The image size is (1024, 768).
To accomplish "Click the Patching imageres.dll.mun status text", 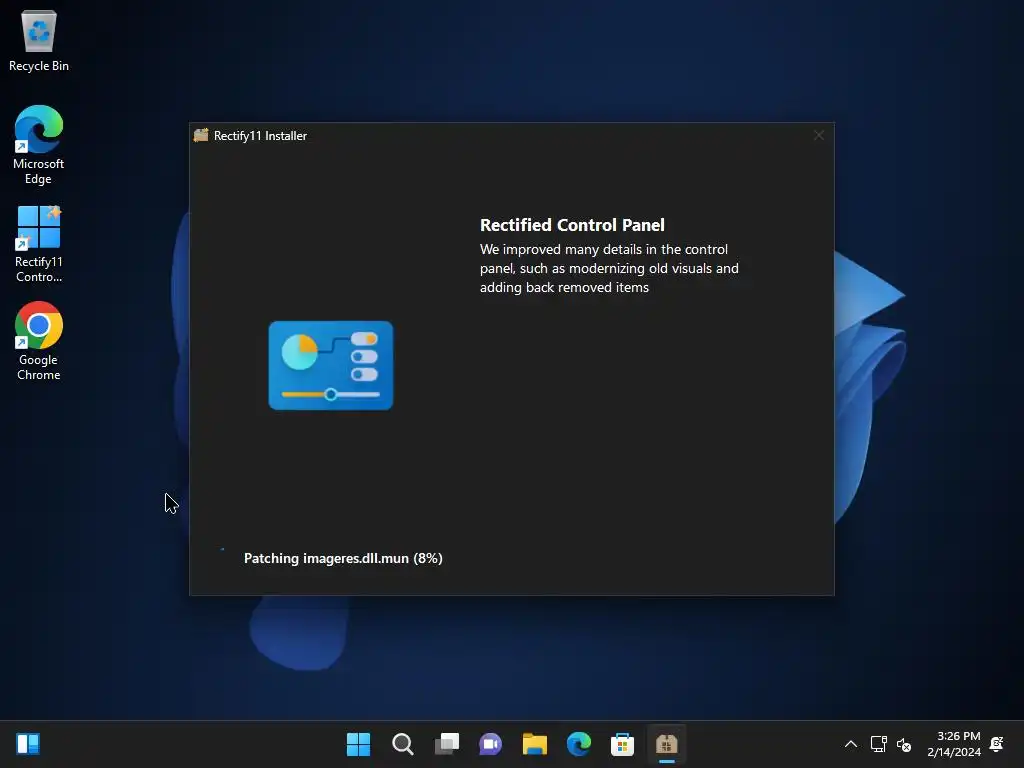I will click(x=343, y=558).
